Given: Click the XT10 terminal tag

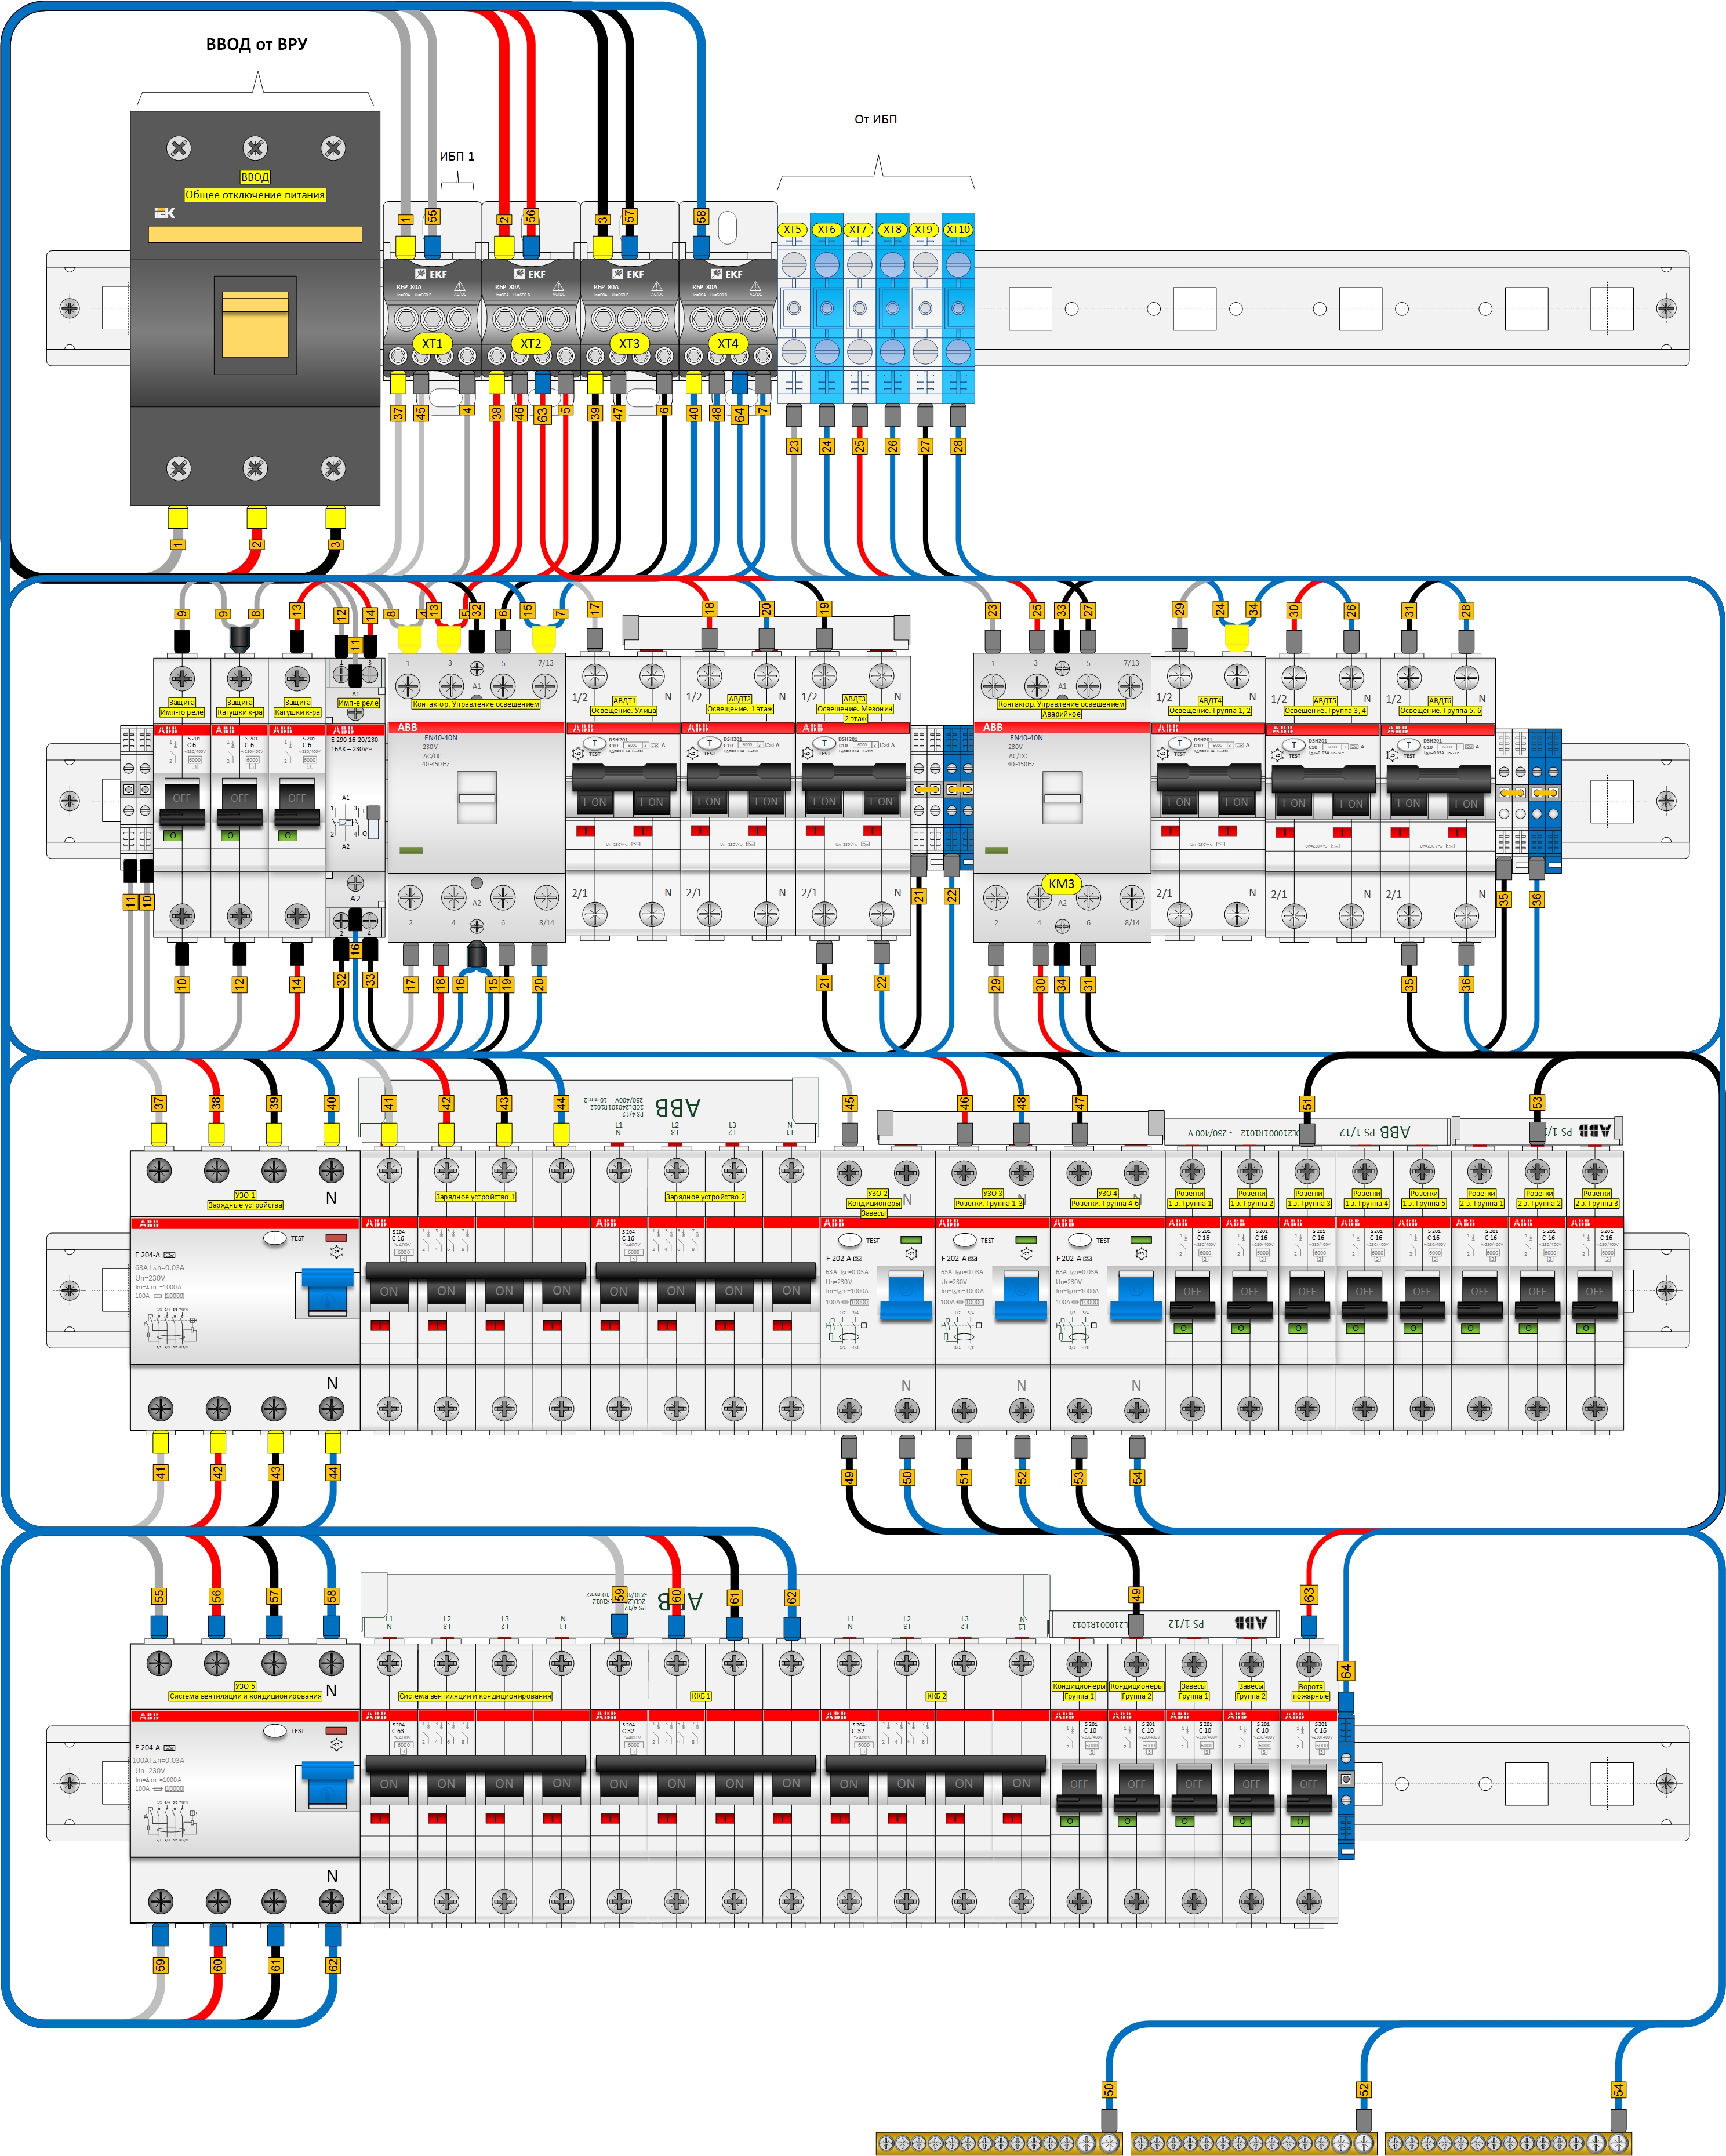Looking at the screenshot, I should click(x=958, y=229).
